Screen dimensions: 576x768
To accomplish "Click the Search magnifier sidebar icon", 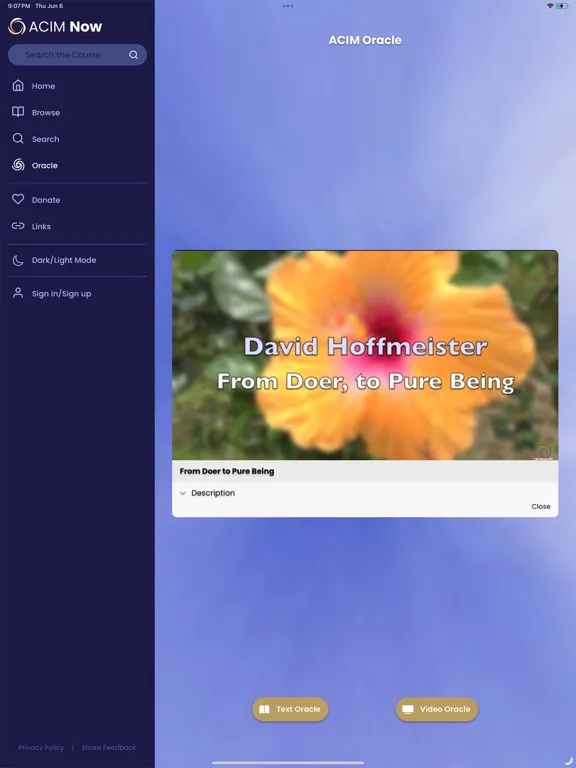I will 18,139.
